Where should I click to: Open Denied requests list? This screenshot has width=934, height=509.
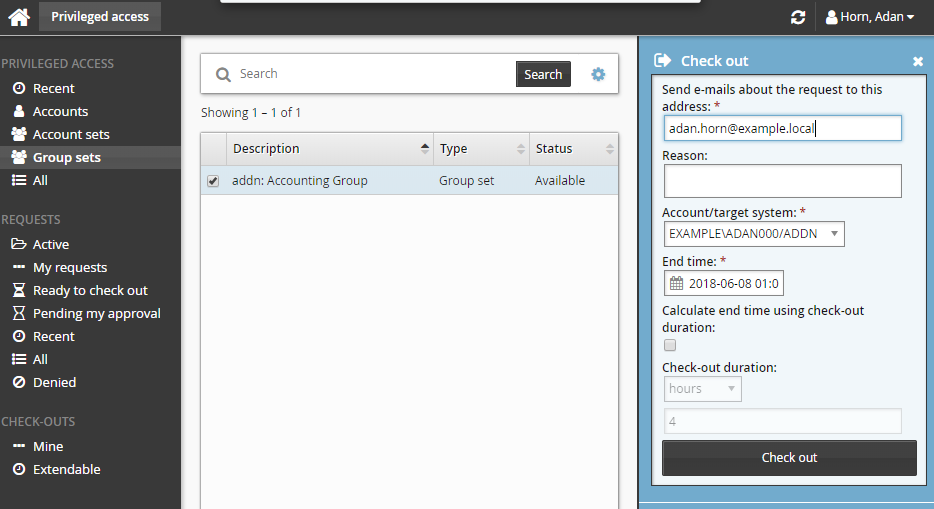pyautogui.click(x=54, y=382)
